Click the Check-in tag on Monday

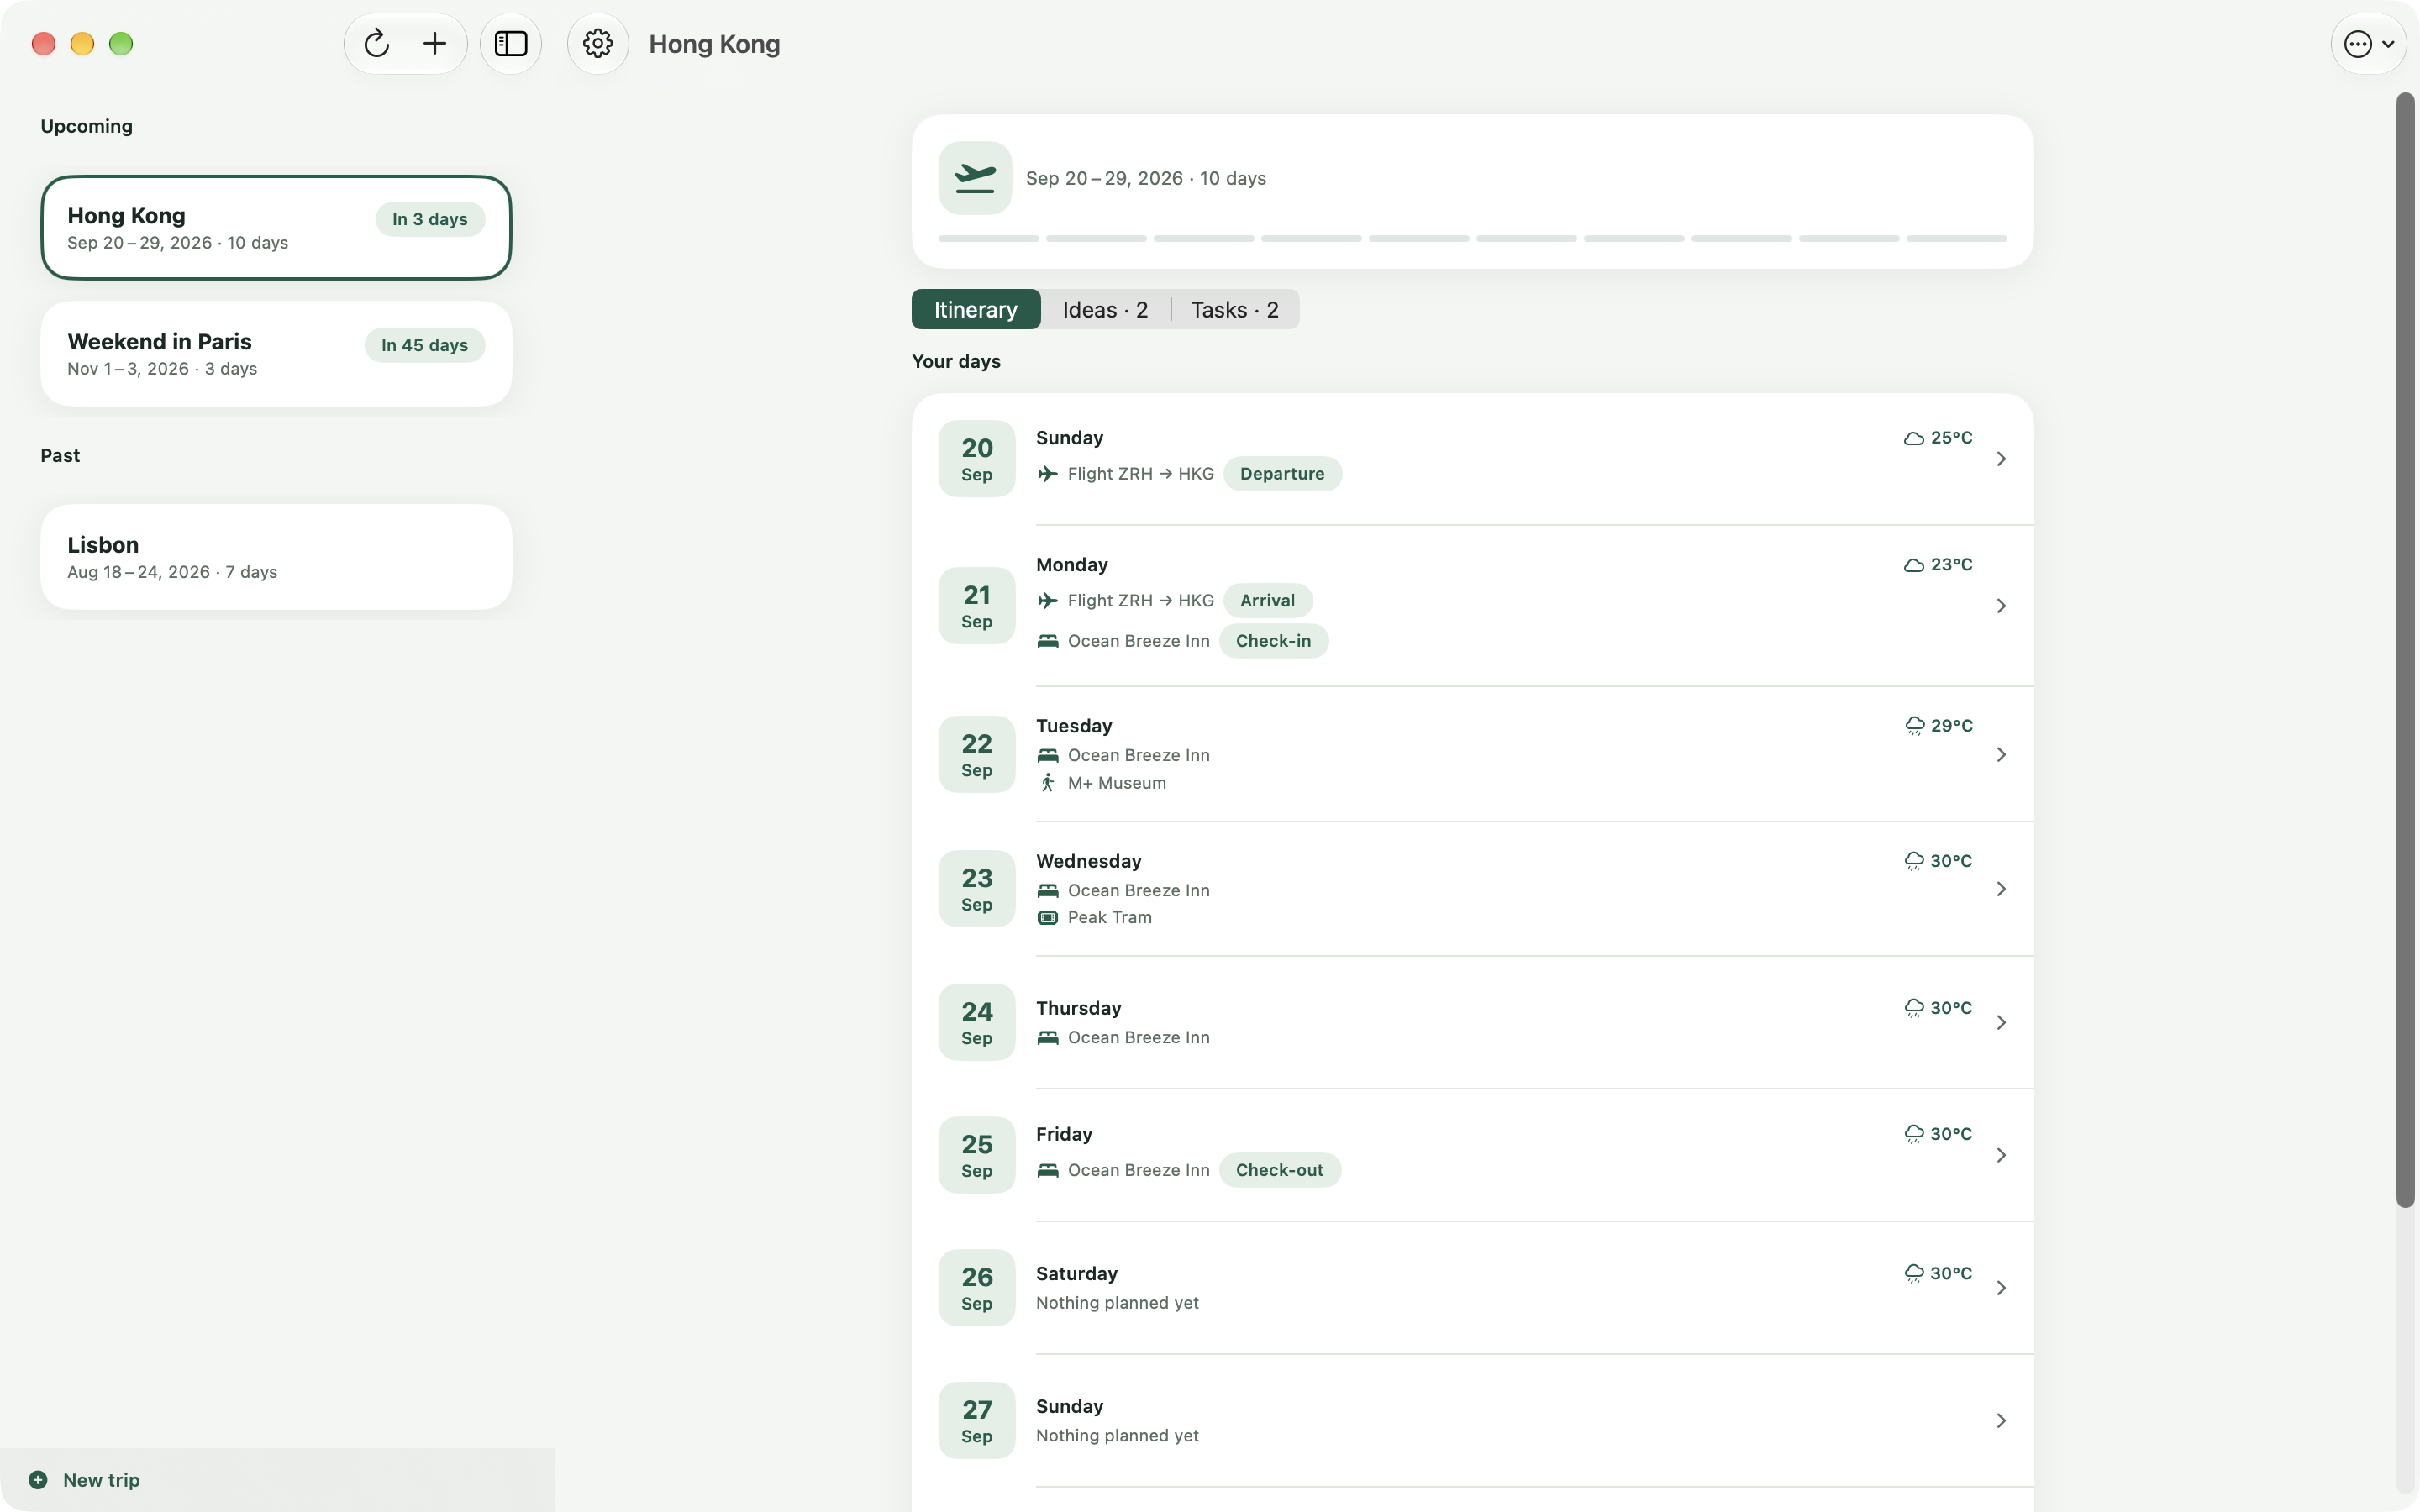(1273, 641)
